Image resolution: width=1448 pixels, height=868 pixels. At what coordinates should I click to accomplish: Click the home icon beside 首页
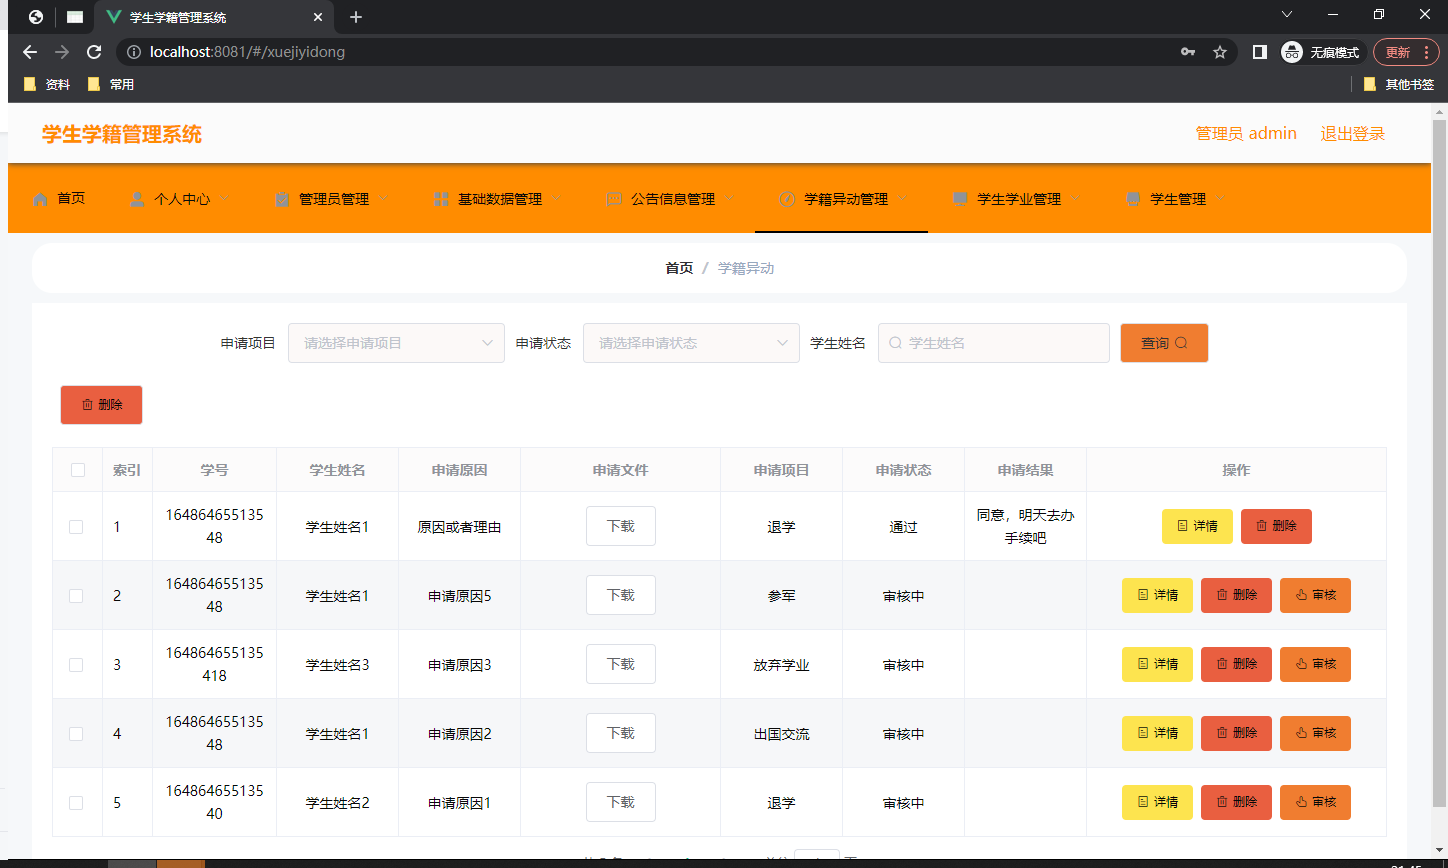[40, 199]
